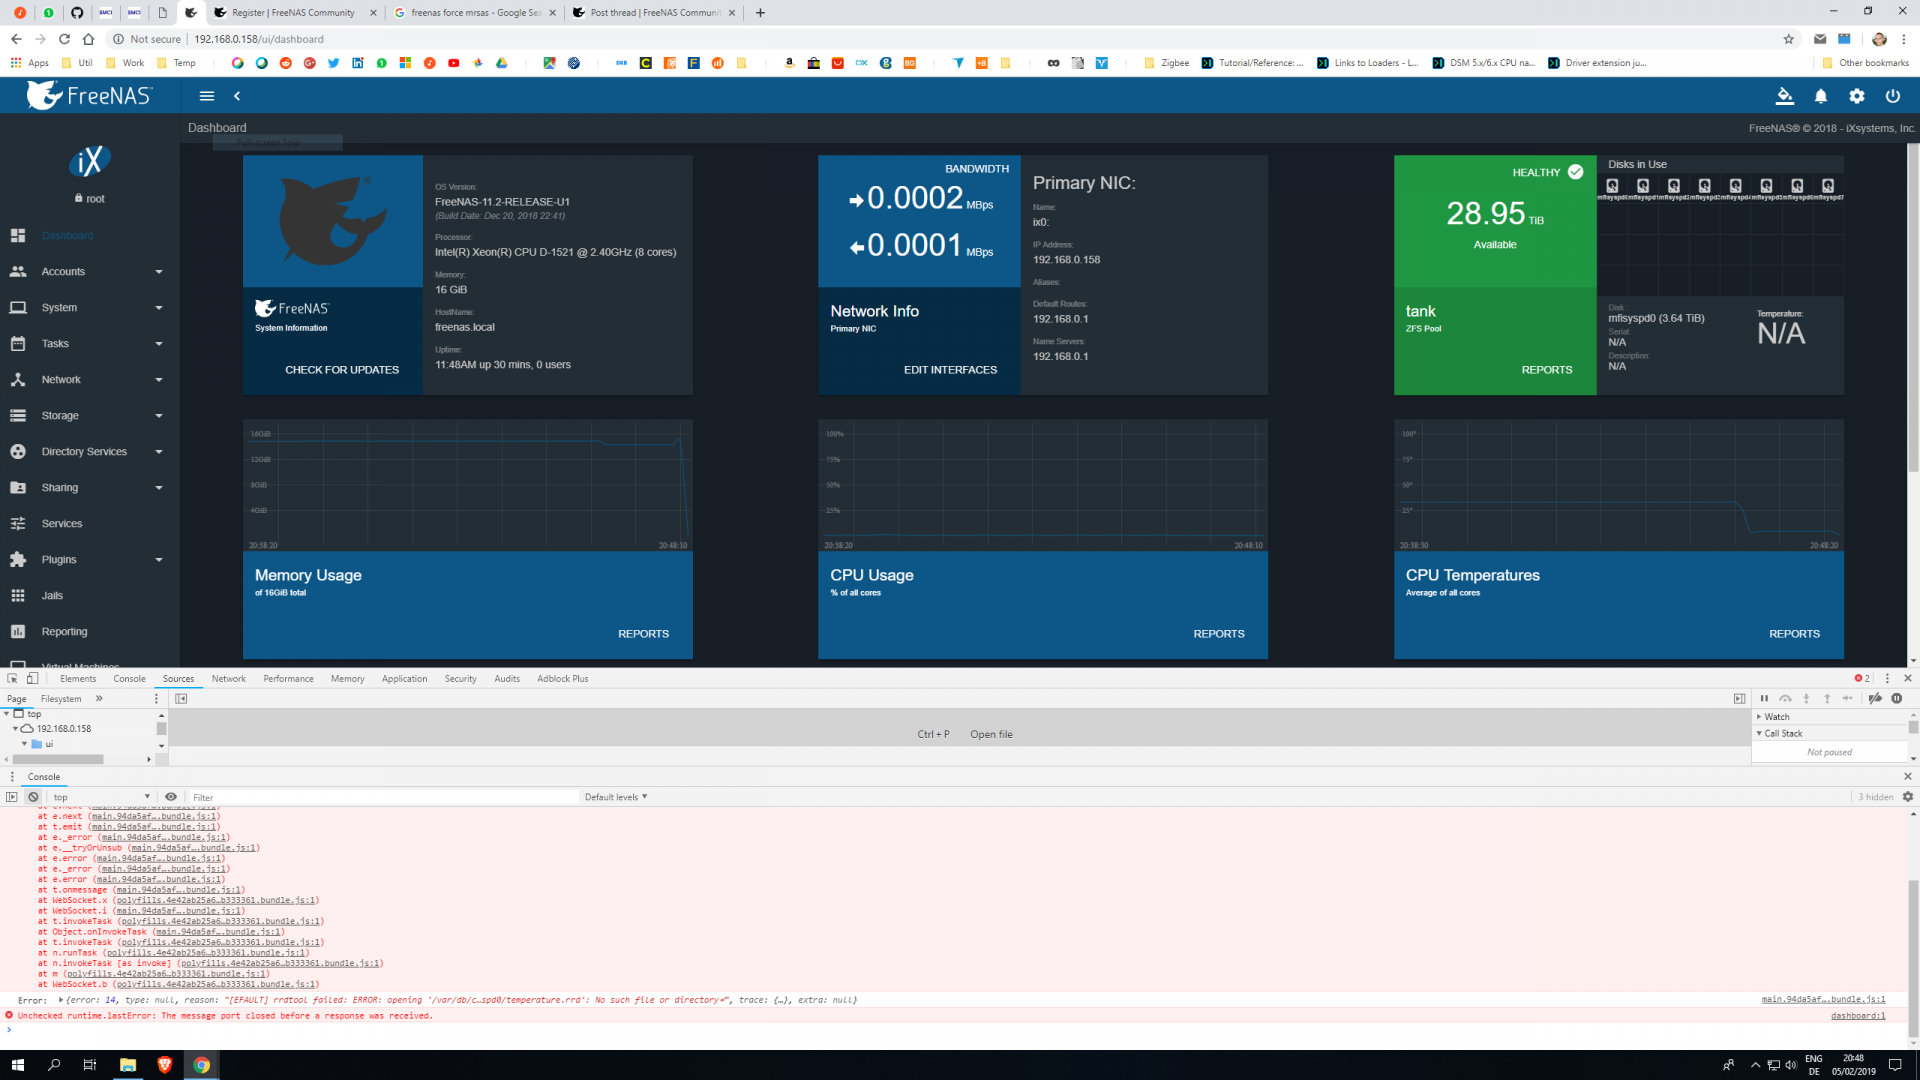Screen dimensions: 1920x1080
Task: Expand the Network sidebar menu arrow
Action: click(x=159, y=380)
